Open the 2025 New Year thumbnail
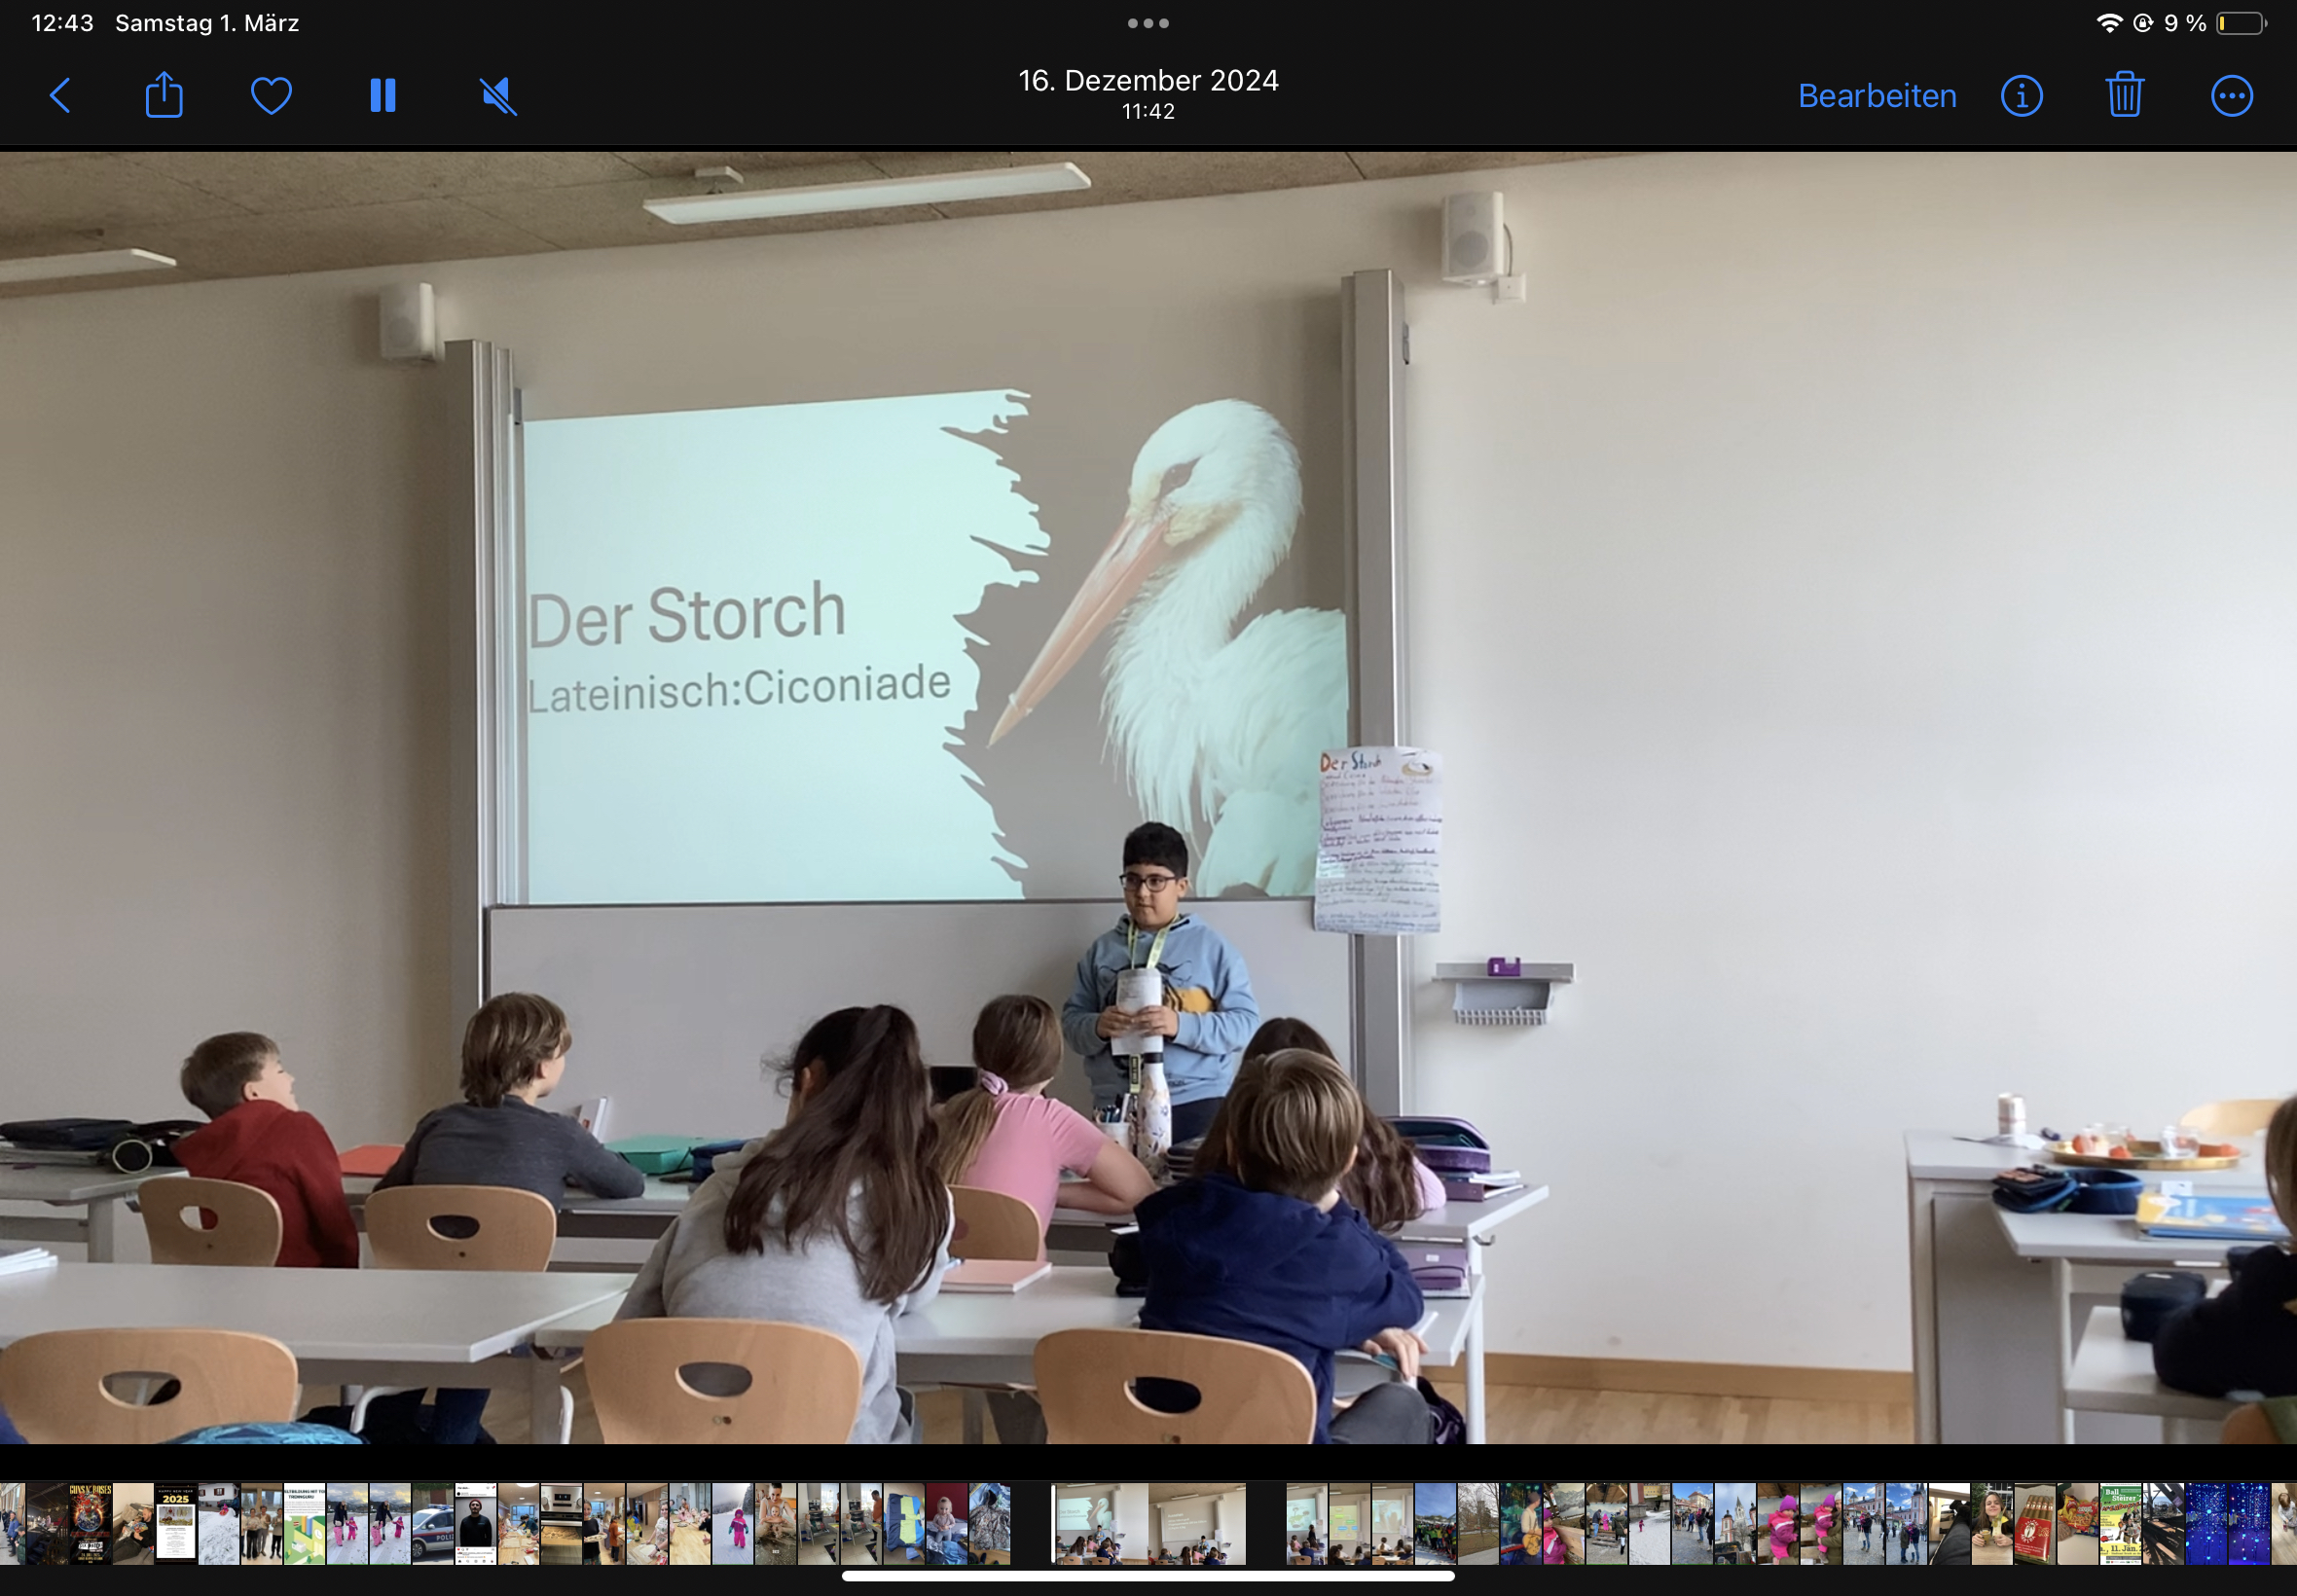The width and height of the screenshot is (2297, 1596). [176, 1523]
